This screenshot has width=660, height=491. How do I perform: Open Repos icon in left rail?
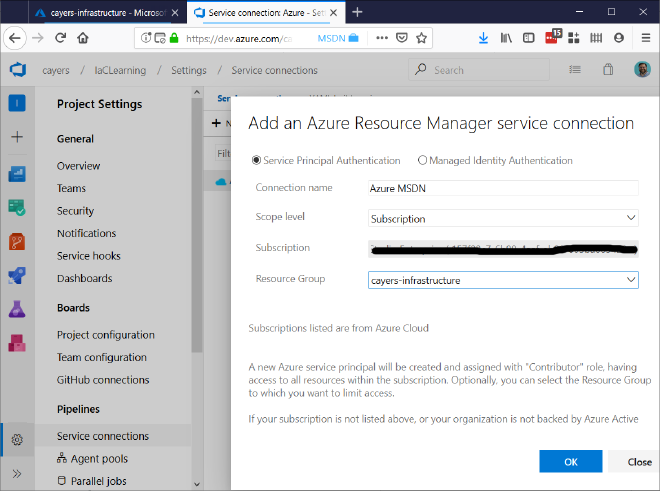(x=17, y=241)
